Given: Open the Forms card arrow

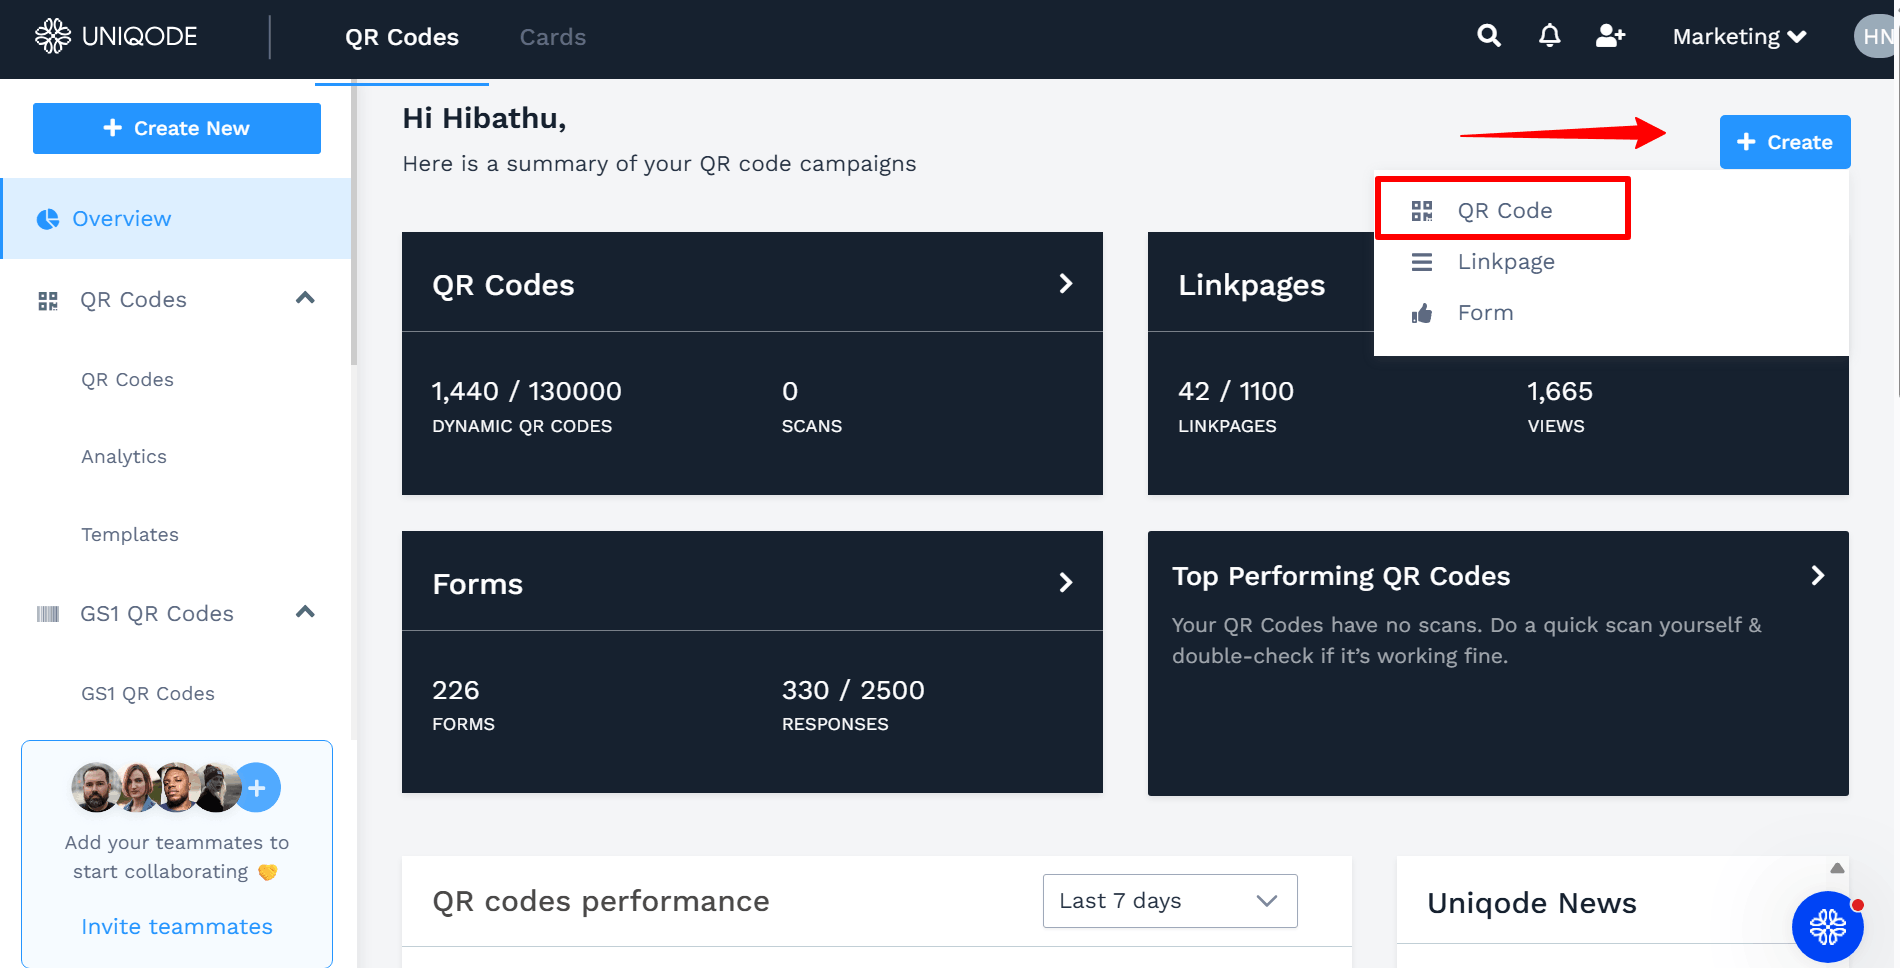Looking at the screenshot, I should coord(1066,583).
